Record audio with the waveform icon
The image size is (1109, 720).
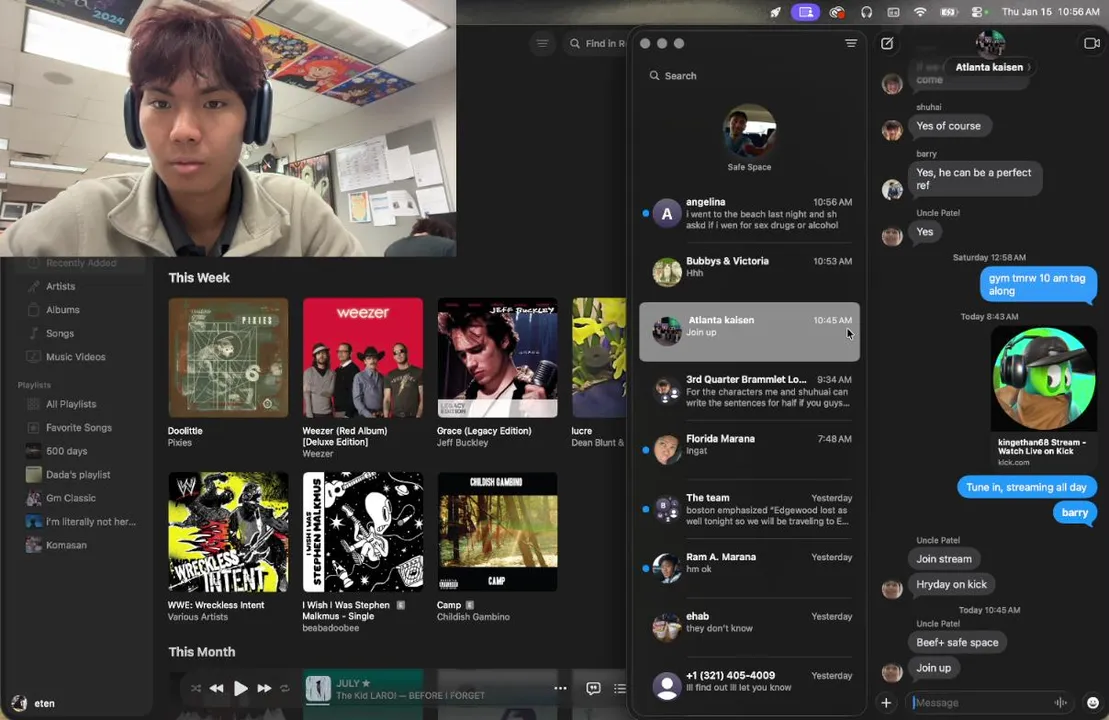point(1060,702)
